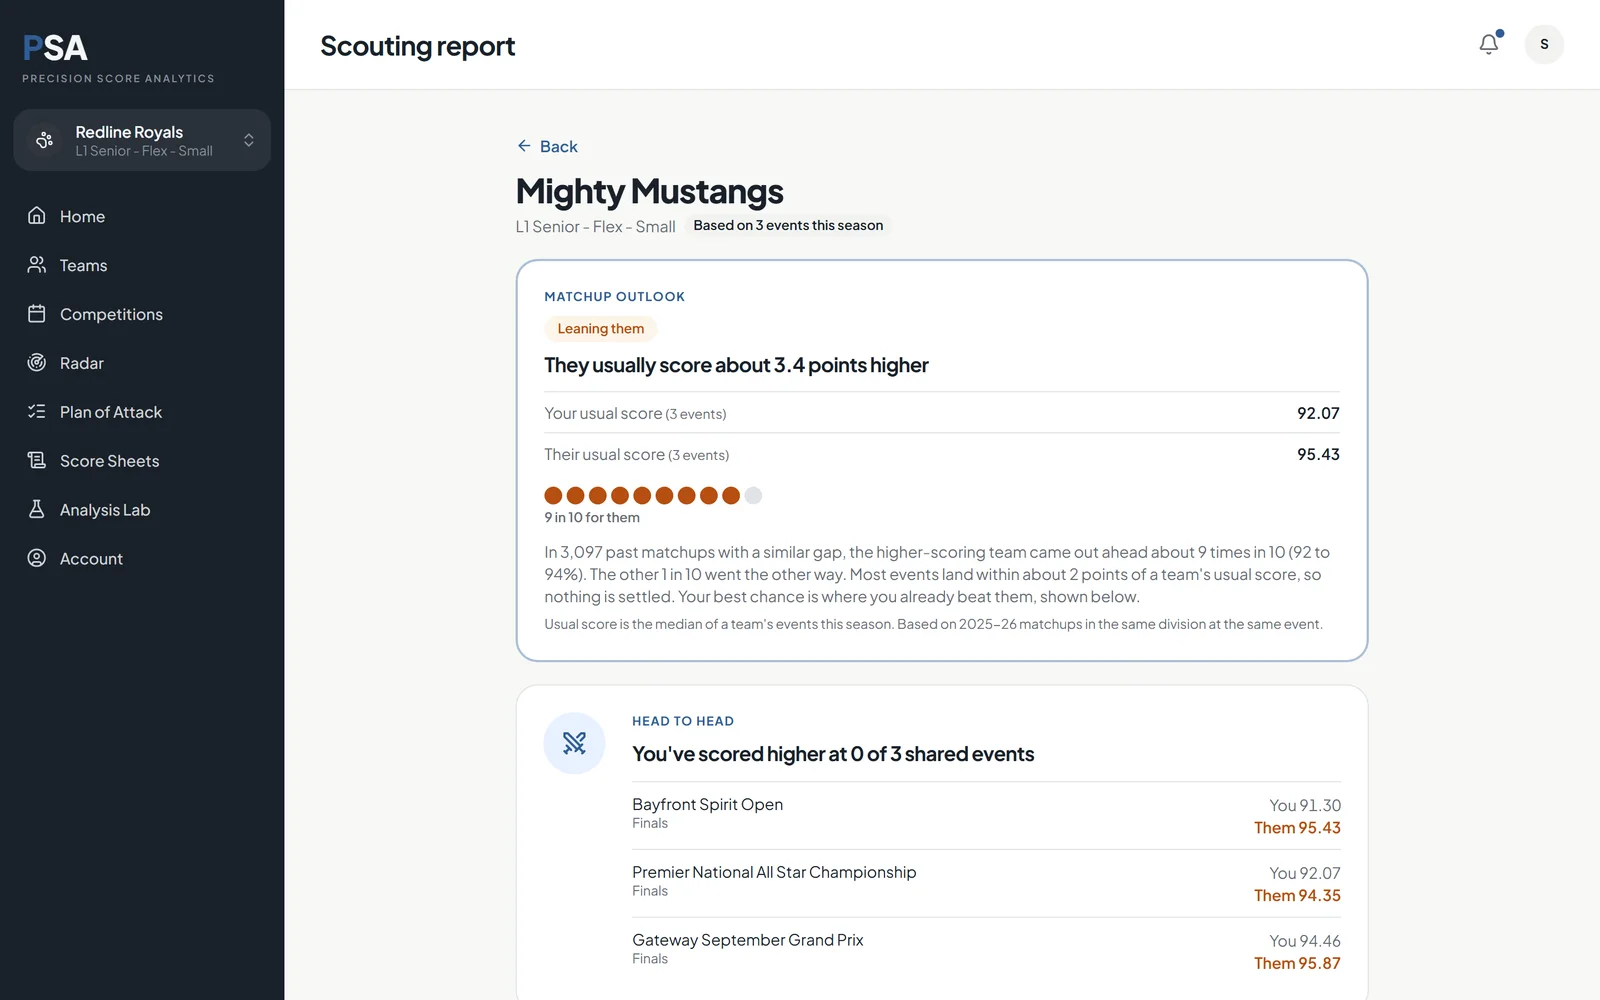This screenshot has width=1600, height=1000.
Task: Select the Gateway September Grand Prix event name
Action: (748, 941)
